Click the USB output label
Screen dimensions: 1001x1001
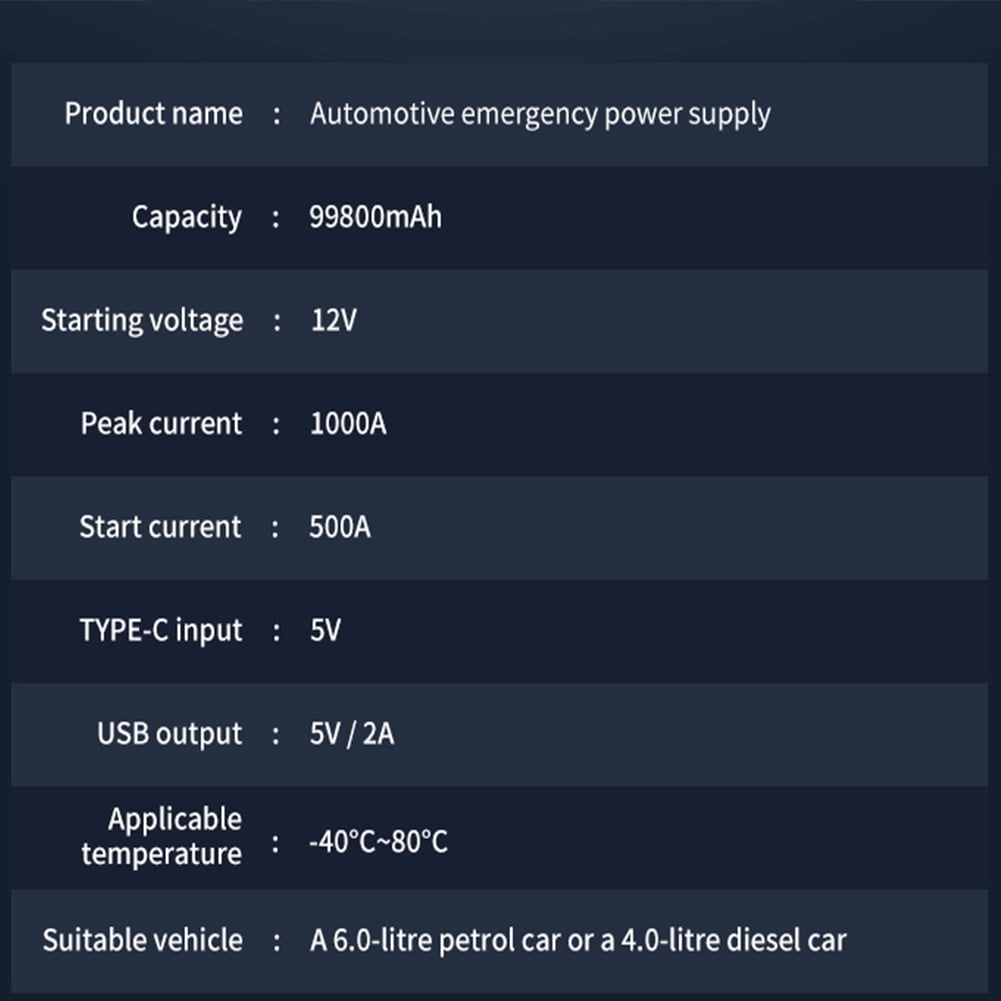click(170, 734)
